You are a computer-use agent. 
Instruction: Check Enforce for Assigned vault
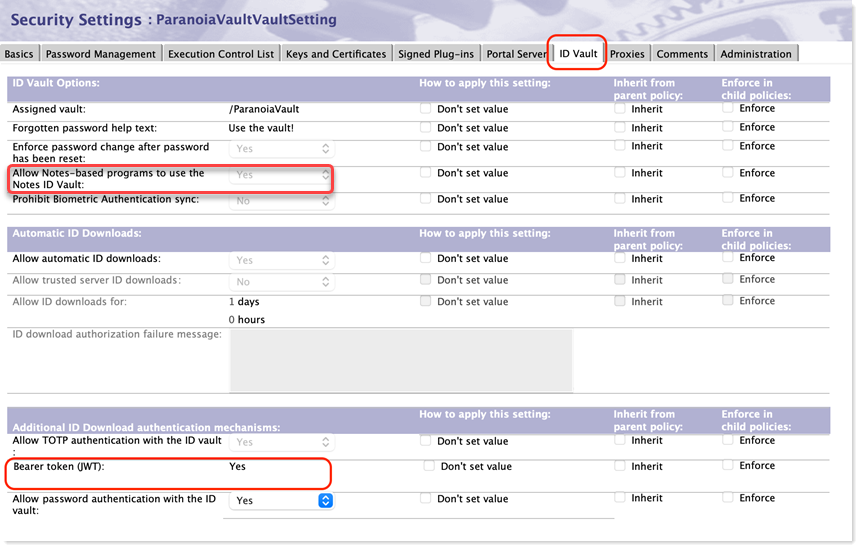[728, 108]
